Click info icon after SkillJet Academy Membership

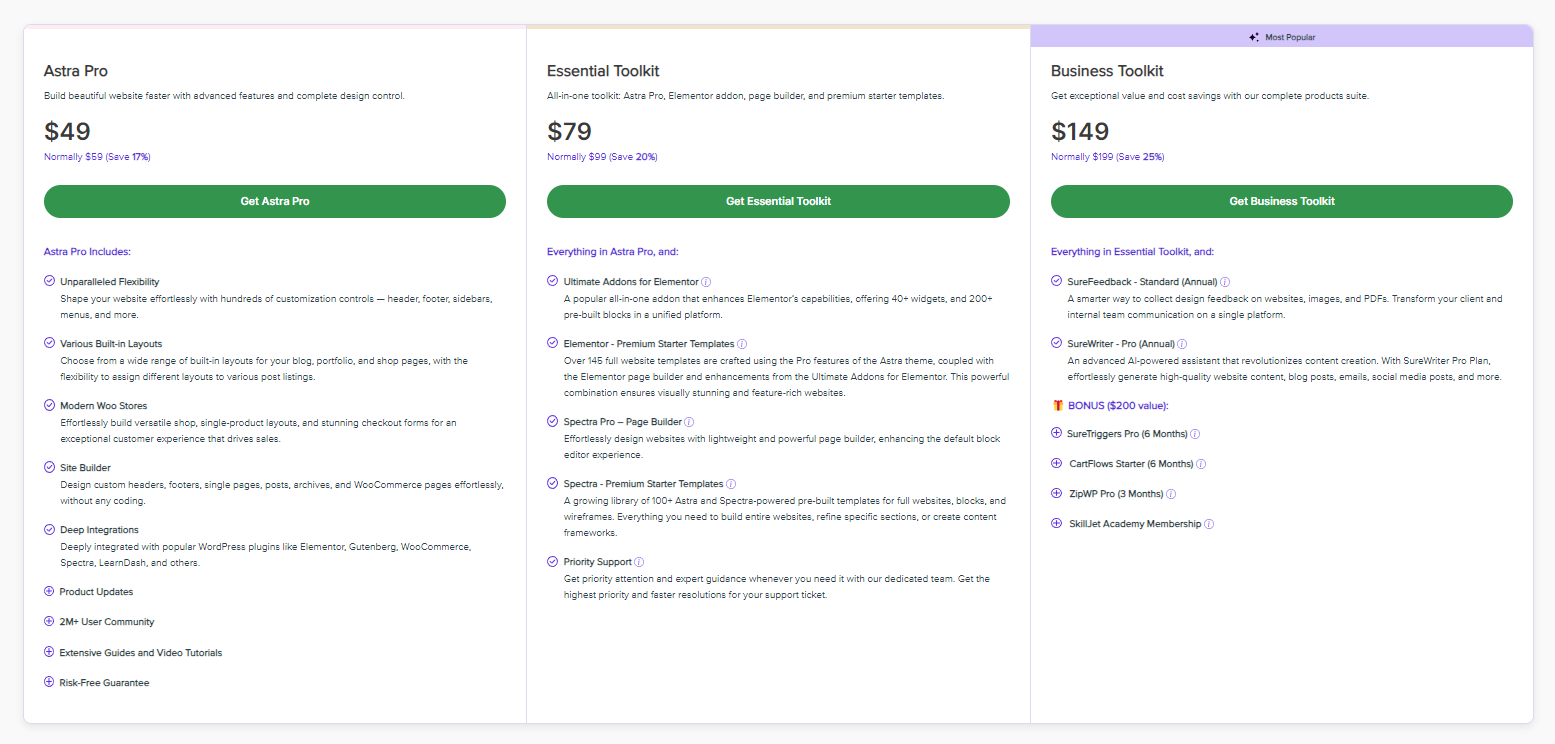[1209, 524]
